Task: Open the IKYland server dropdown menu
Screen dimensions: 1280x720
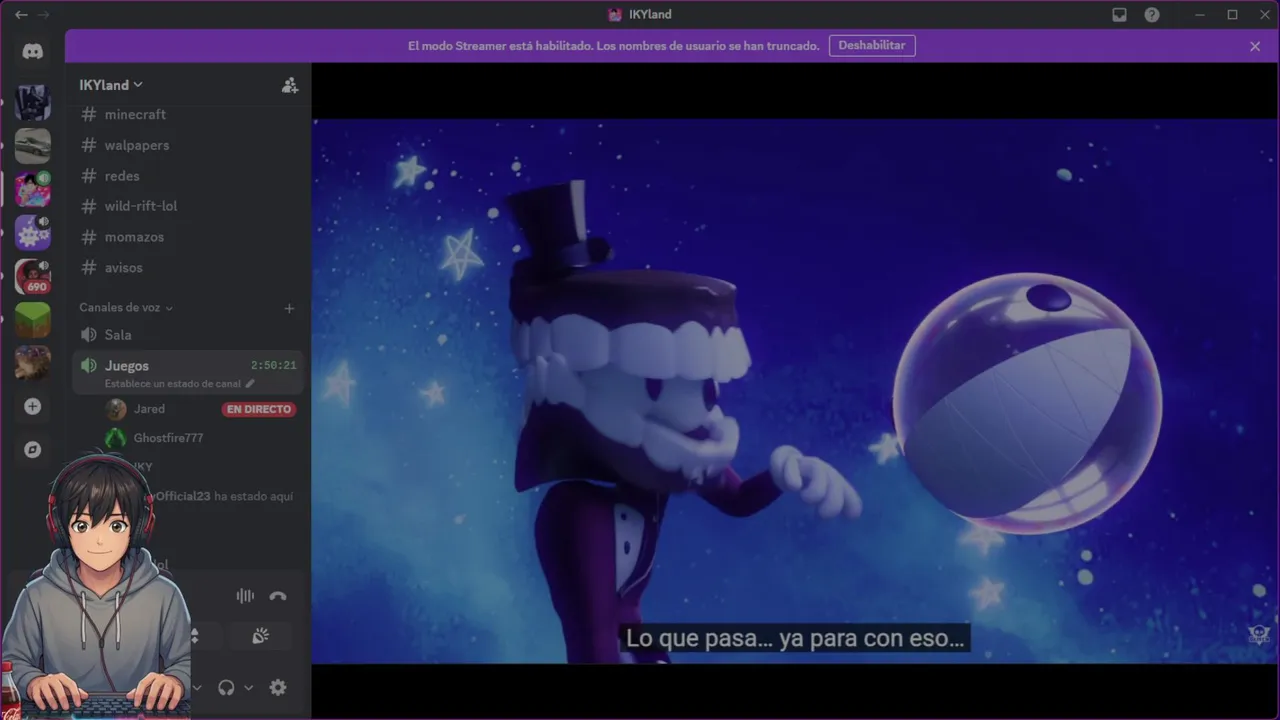Action: pos(111,85)
